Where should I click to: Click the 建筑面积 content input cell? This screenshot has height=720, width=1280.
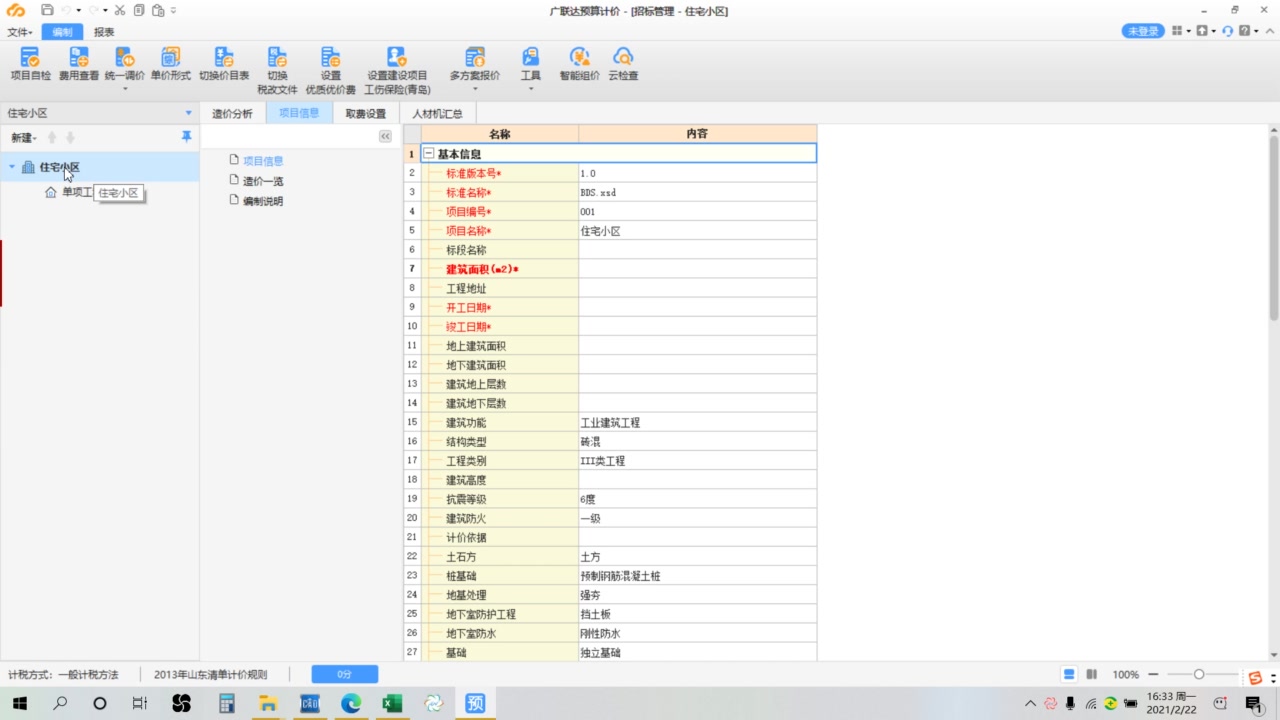click(697, 269)
